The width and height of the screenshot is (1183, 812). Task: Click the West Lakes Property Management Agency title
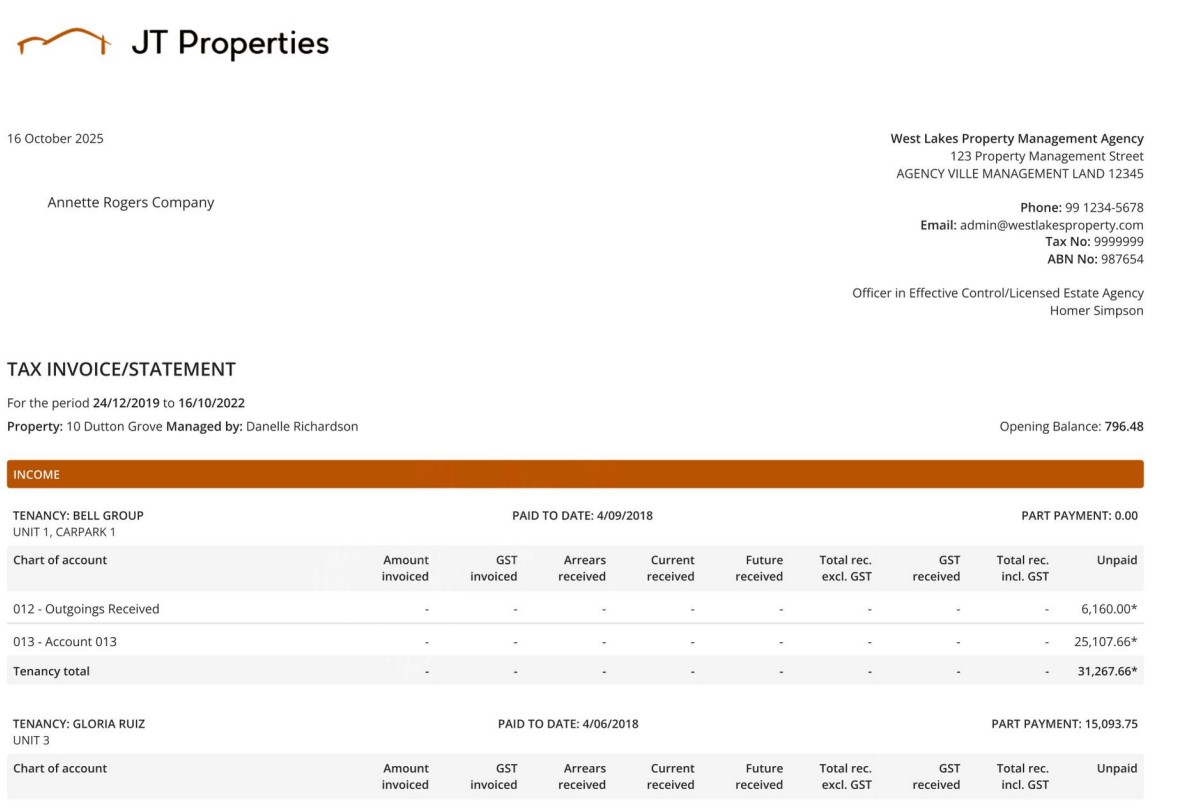pyautogui.click(x=1016, y=139)
